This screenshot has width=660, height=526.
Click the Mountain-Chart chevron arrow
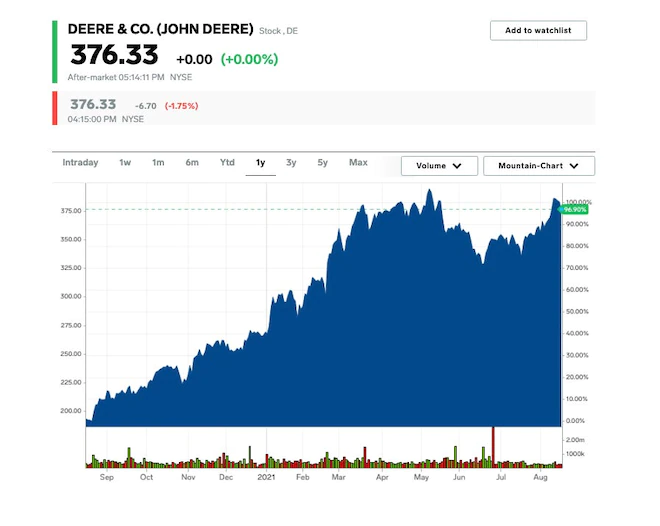point(574,166)
